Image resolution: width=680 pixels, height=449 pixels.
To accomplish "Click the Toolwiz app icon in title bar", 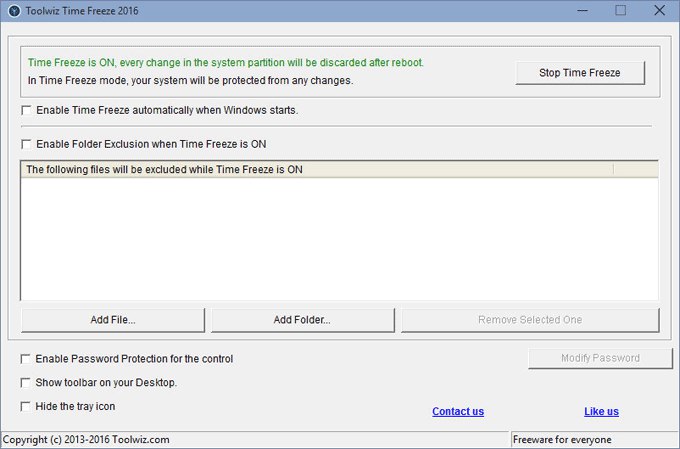I will click(x=14, y=11).
